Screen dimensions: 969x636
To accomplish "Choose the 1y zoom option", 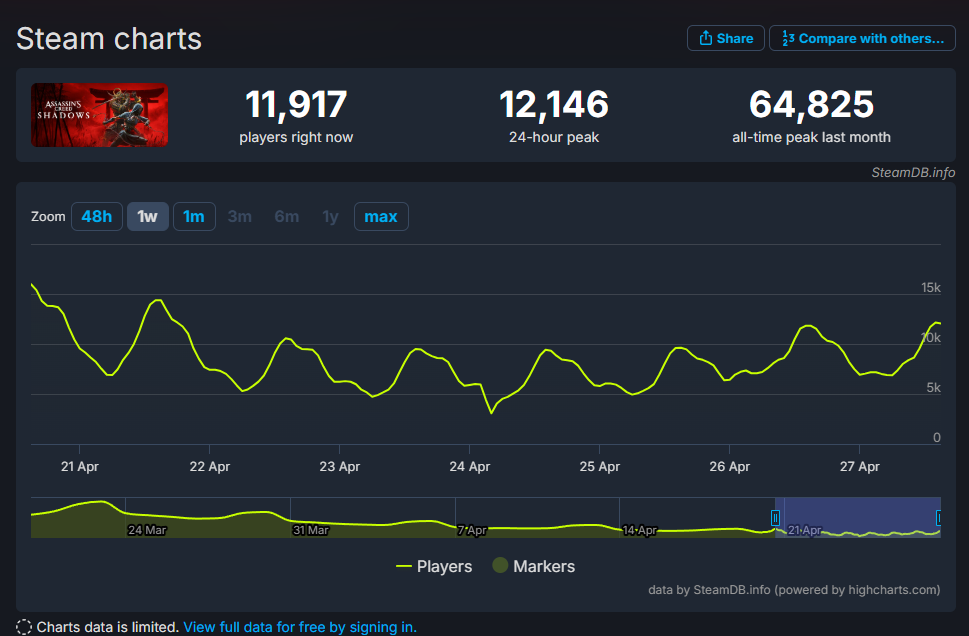I will coord(331,216).
